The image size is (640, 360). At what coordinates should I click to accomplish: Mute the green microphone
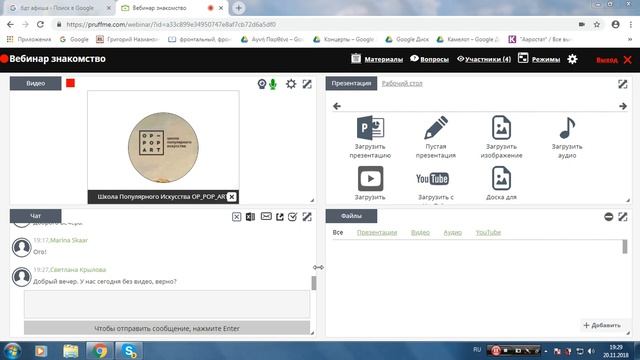pos(273,84)
